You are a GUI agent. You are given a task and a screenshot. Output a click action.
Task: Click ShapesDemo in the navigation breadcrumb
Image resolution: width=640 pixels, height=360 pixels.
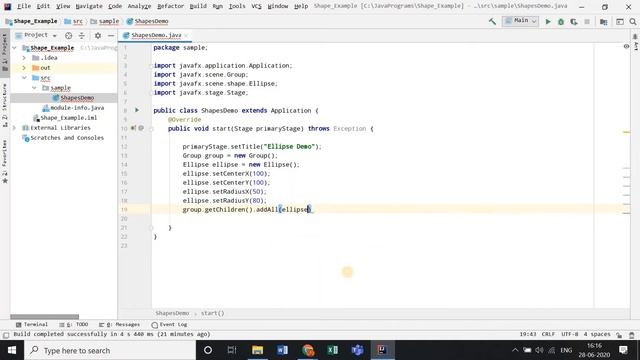coord(147,21)
